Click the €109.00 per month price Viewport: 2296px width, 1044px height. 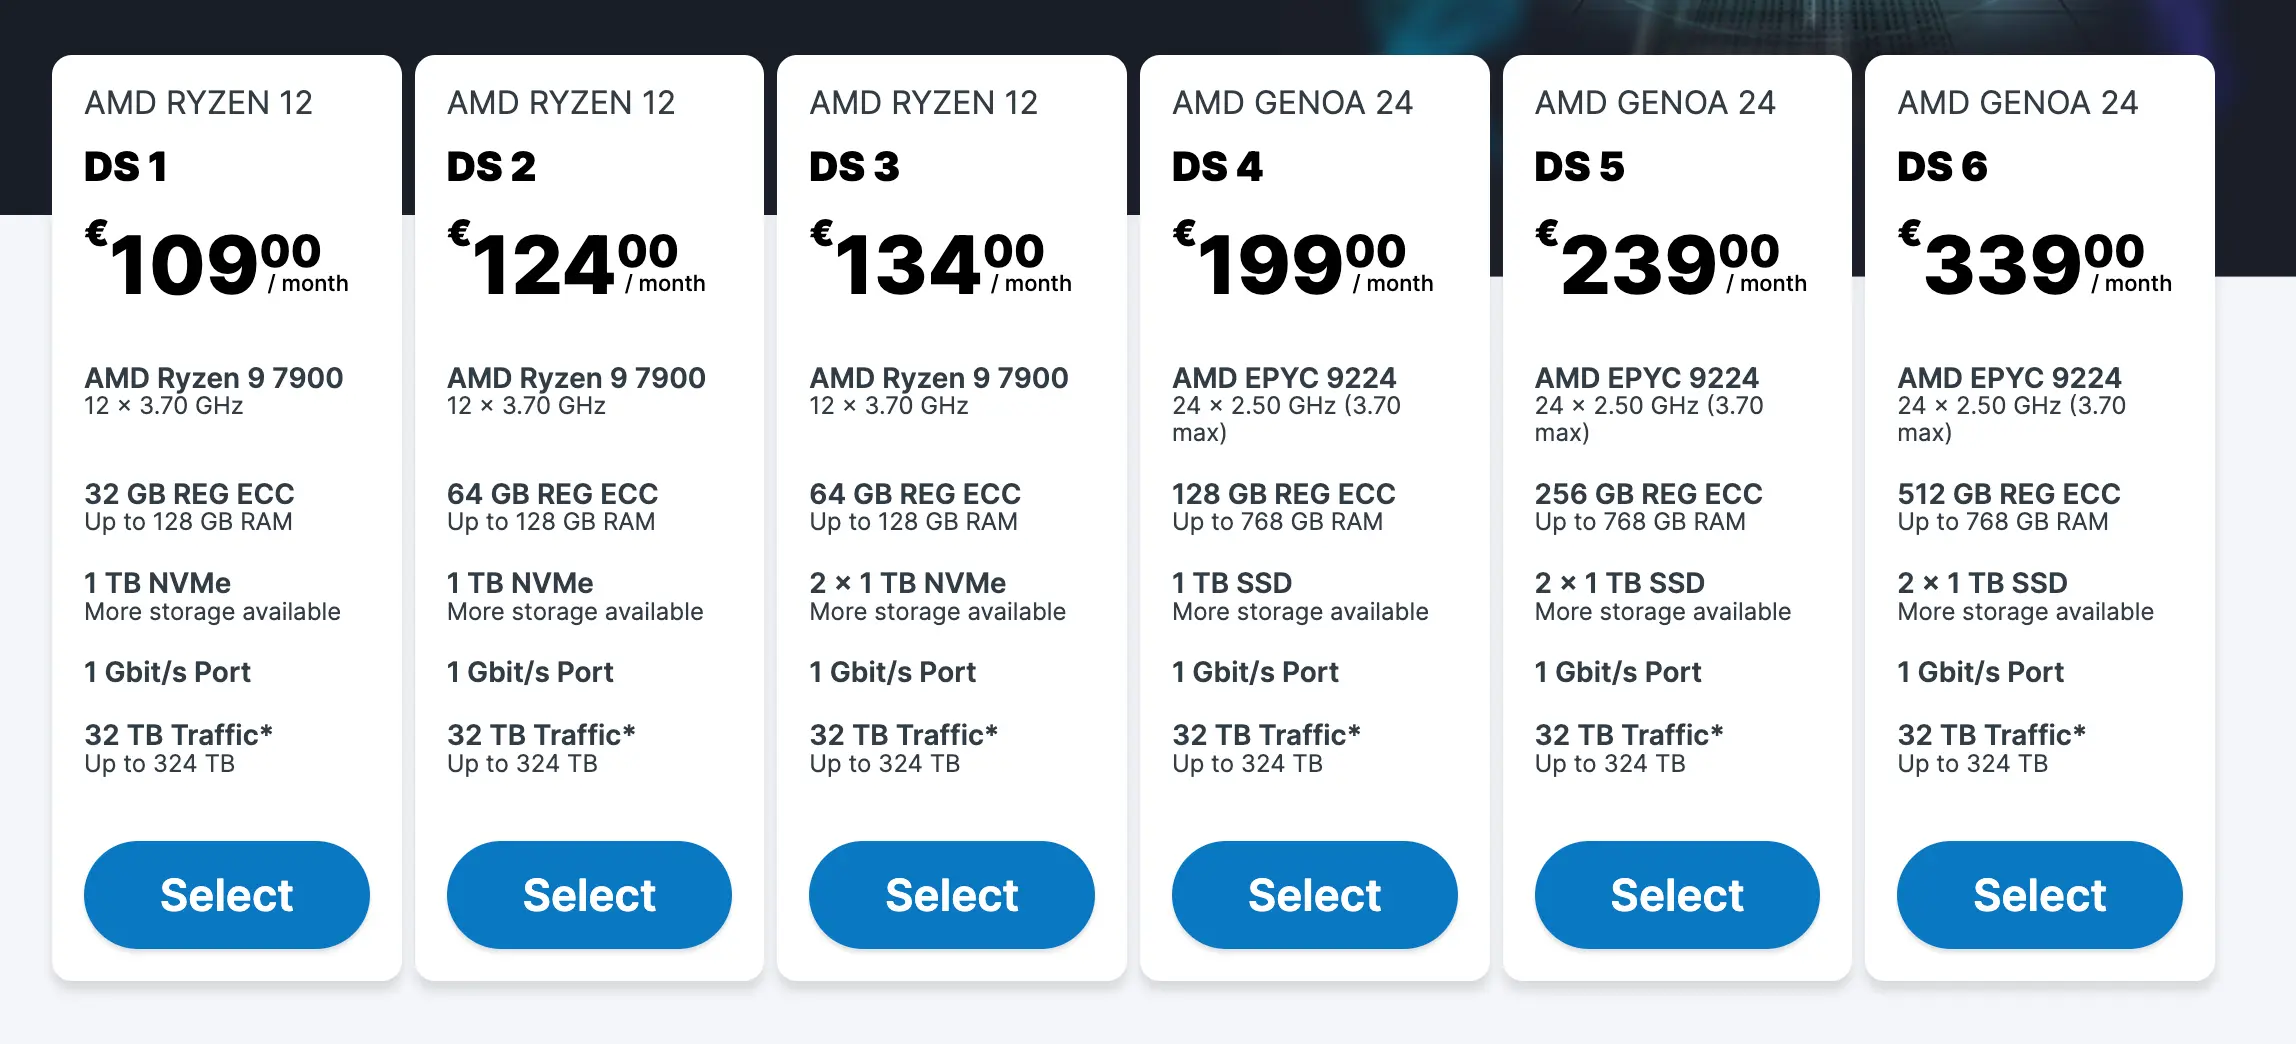(x=215, y=264)
